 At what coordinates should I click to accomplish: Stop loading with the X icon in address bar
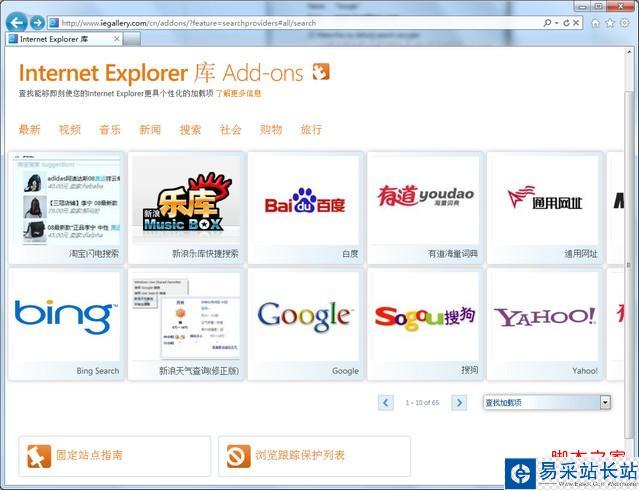click(x=576, y=23)
